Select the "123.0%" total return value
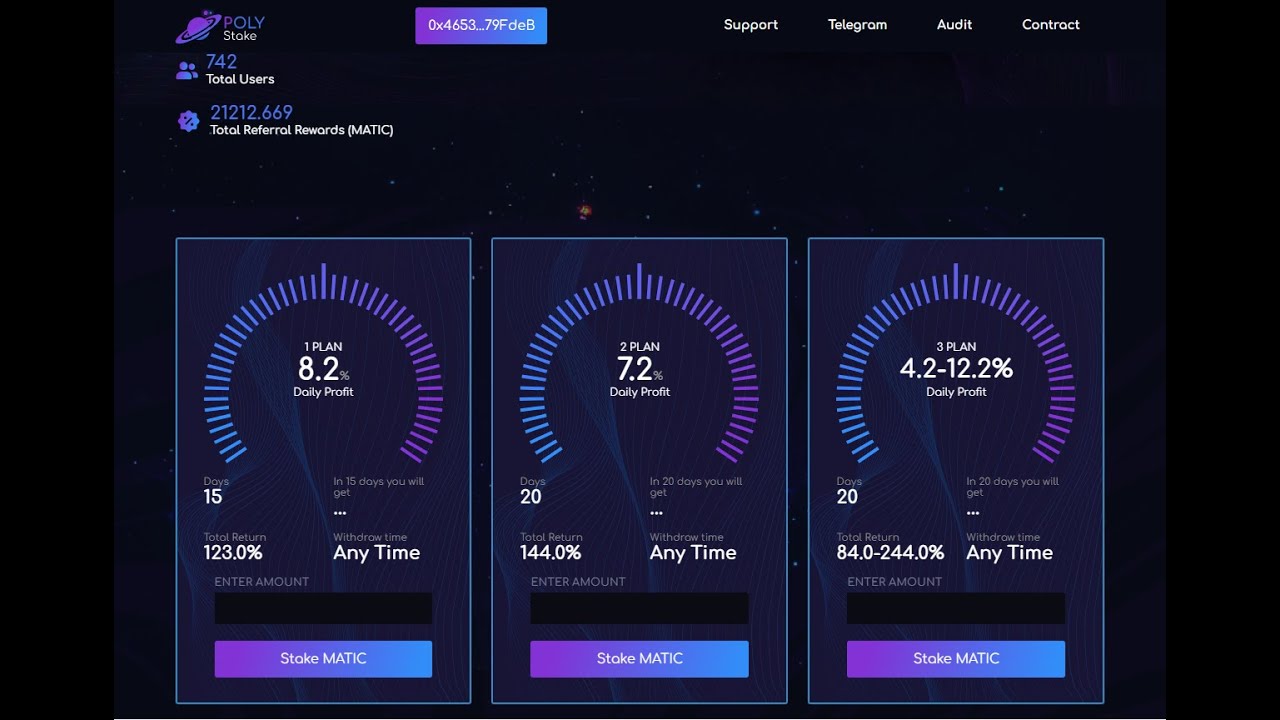This screenshot has height=720, width=1280. tap(233, 552)
